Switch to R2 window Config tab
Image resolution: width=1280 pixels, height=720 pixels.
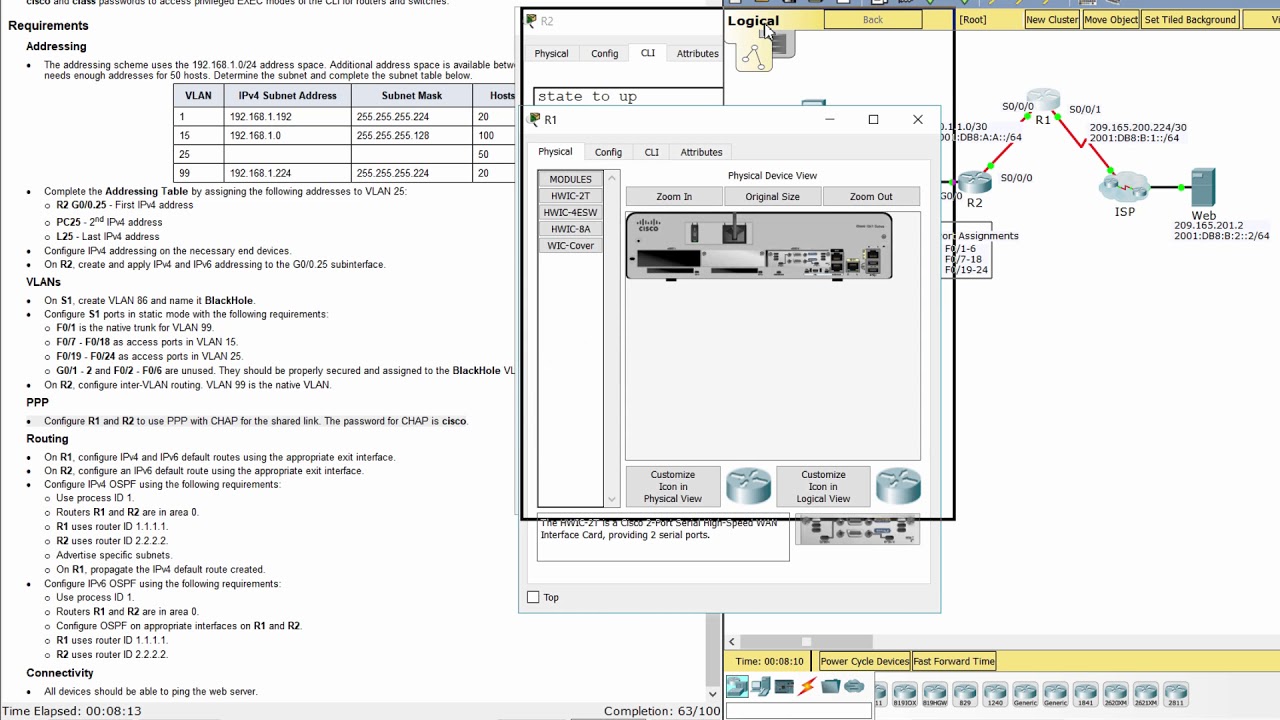pyautogui.click(x=604, y=53)
